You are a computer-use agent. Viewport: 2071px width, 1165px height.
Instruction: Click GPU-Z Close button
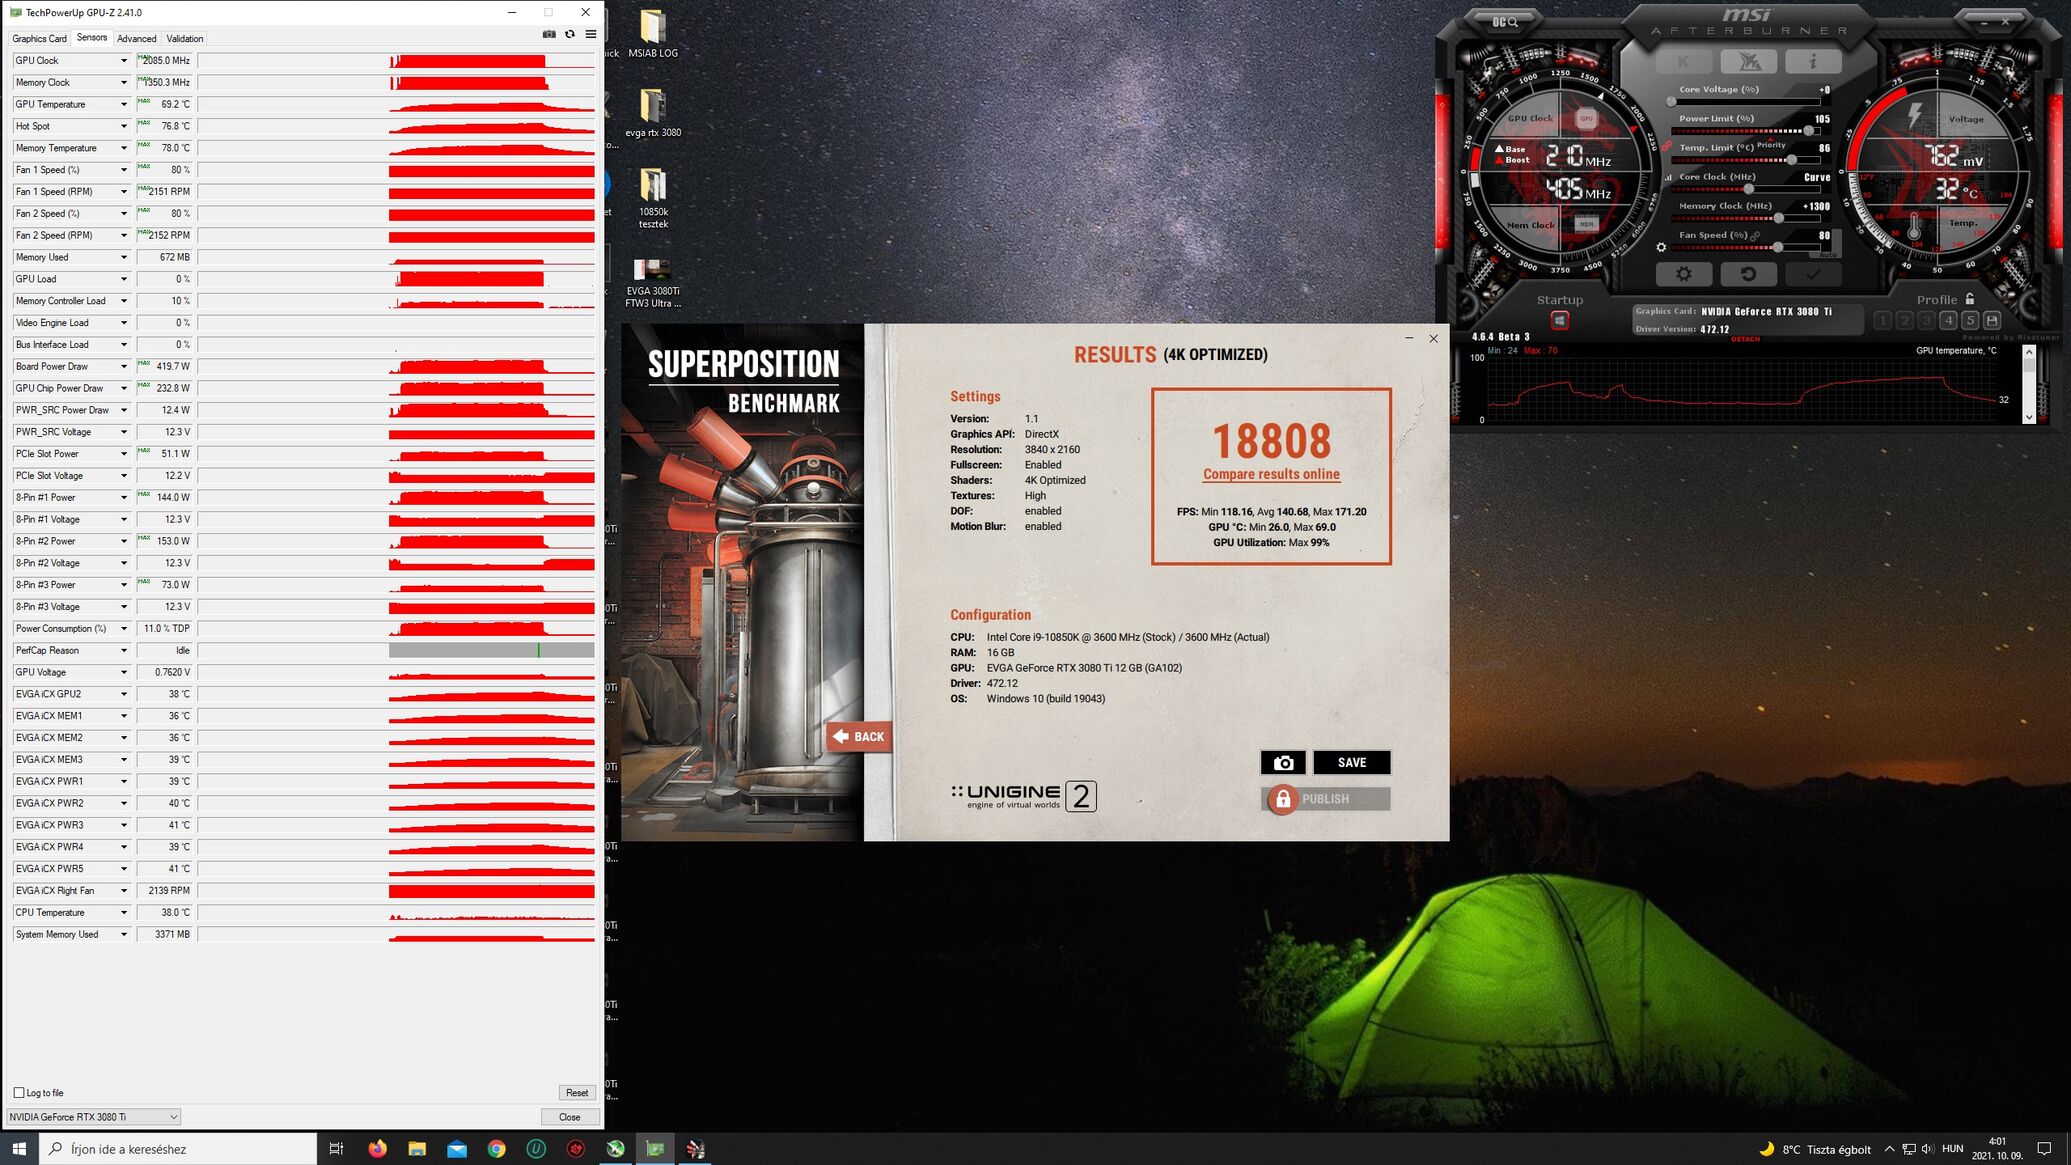(570, 1117)
